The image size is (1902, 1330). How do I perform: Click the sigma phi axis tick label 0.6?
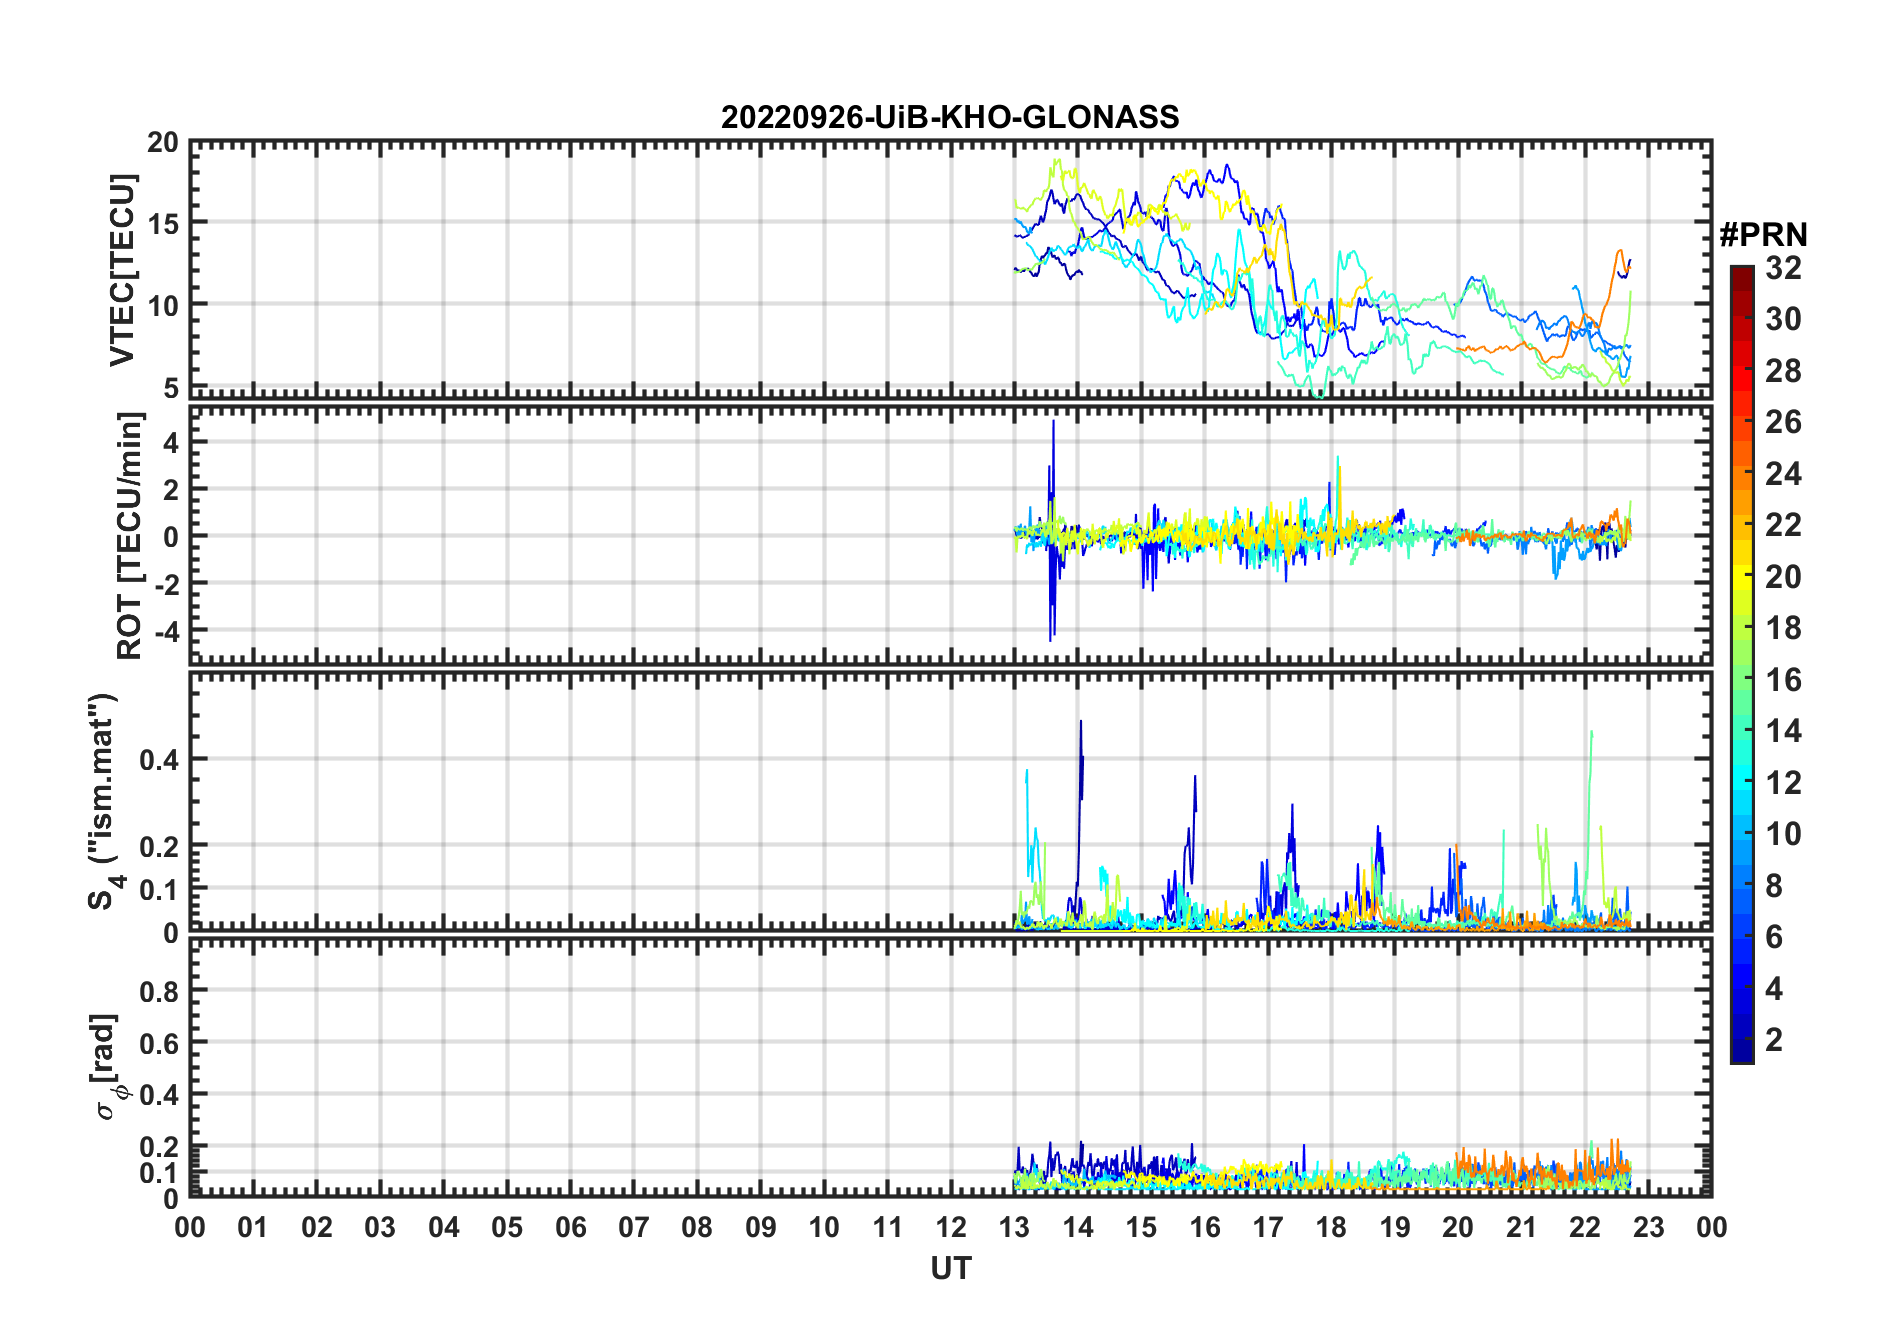tap(160, 1044)
